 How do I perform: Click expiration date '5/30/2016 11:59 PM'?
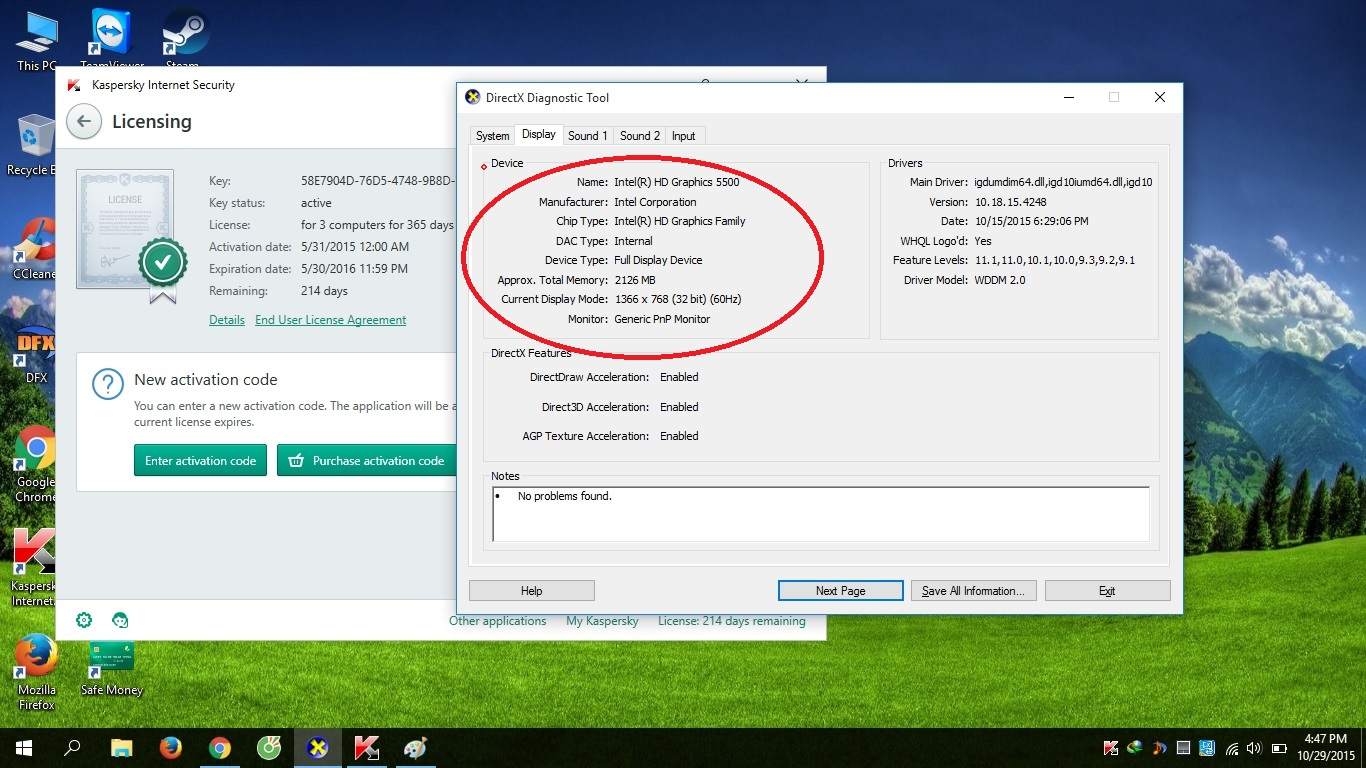tap(354, 269)
